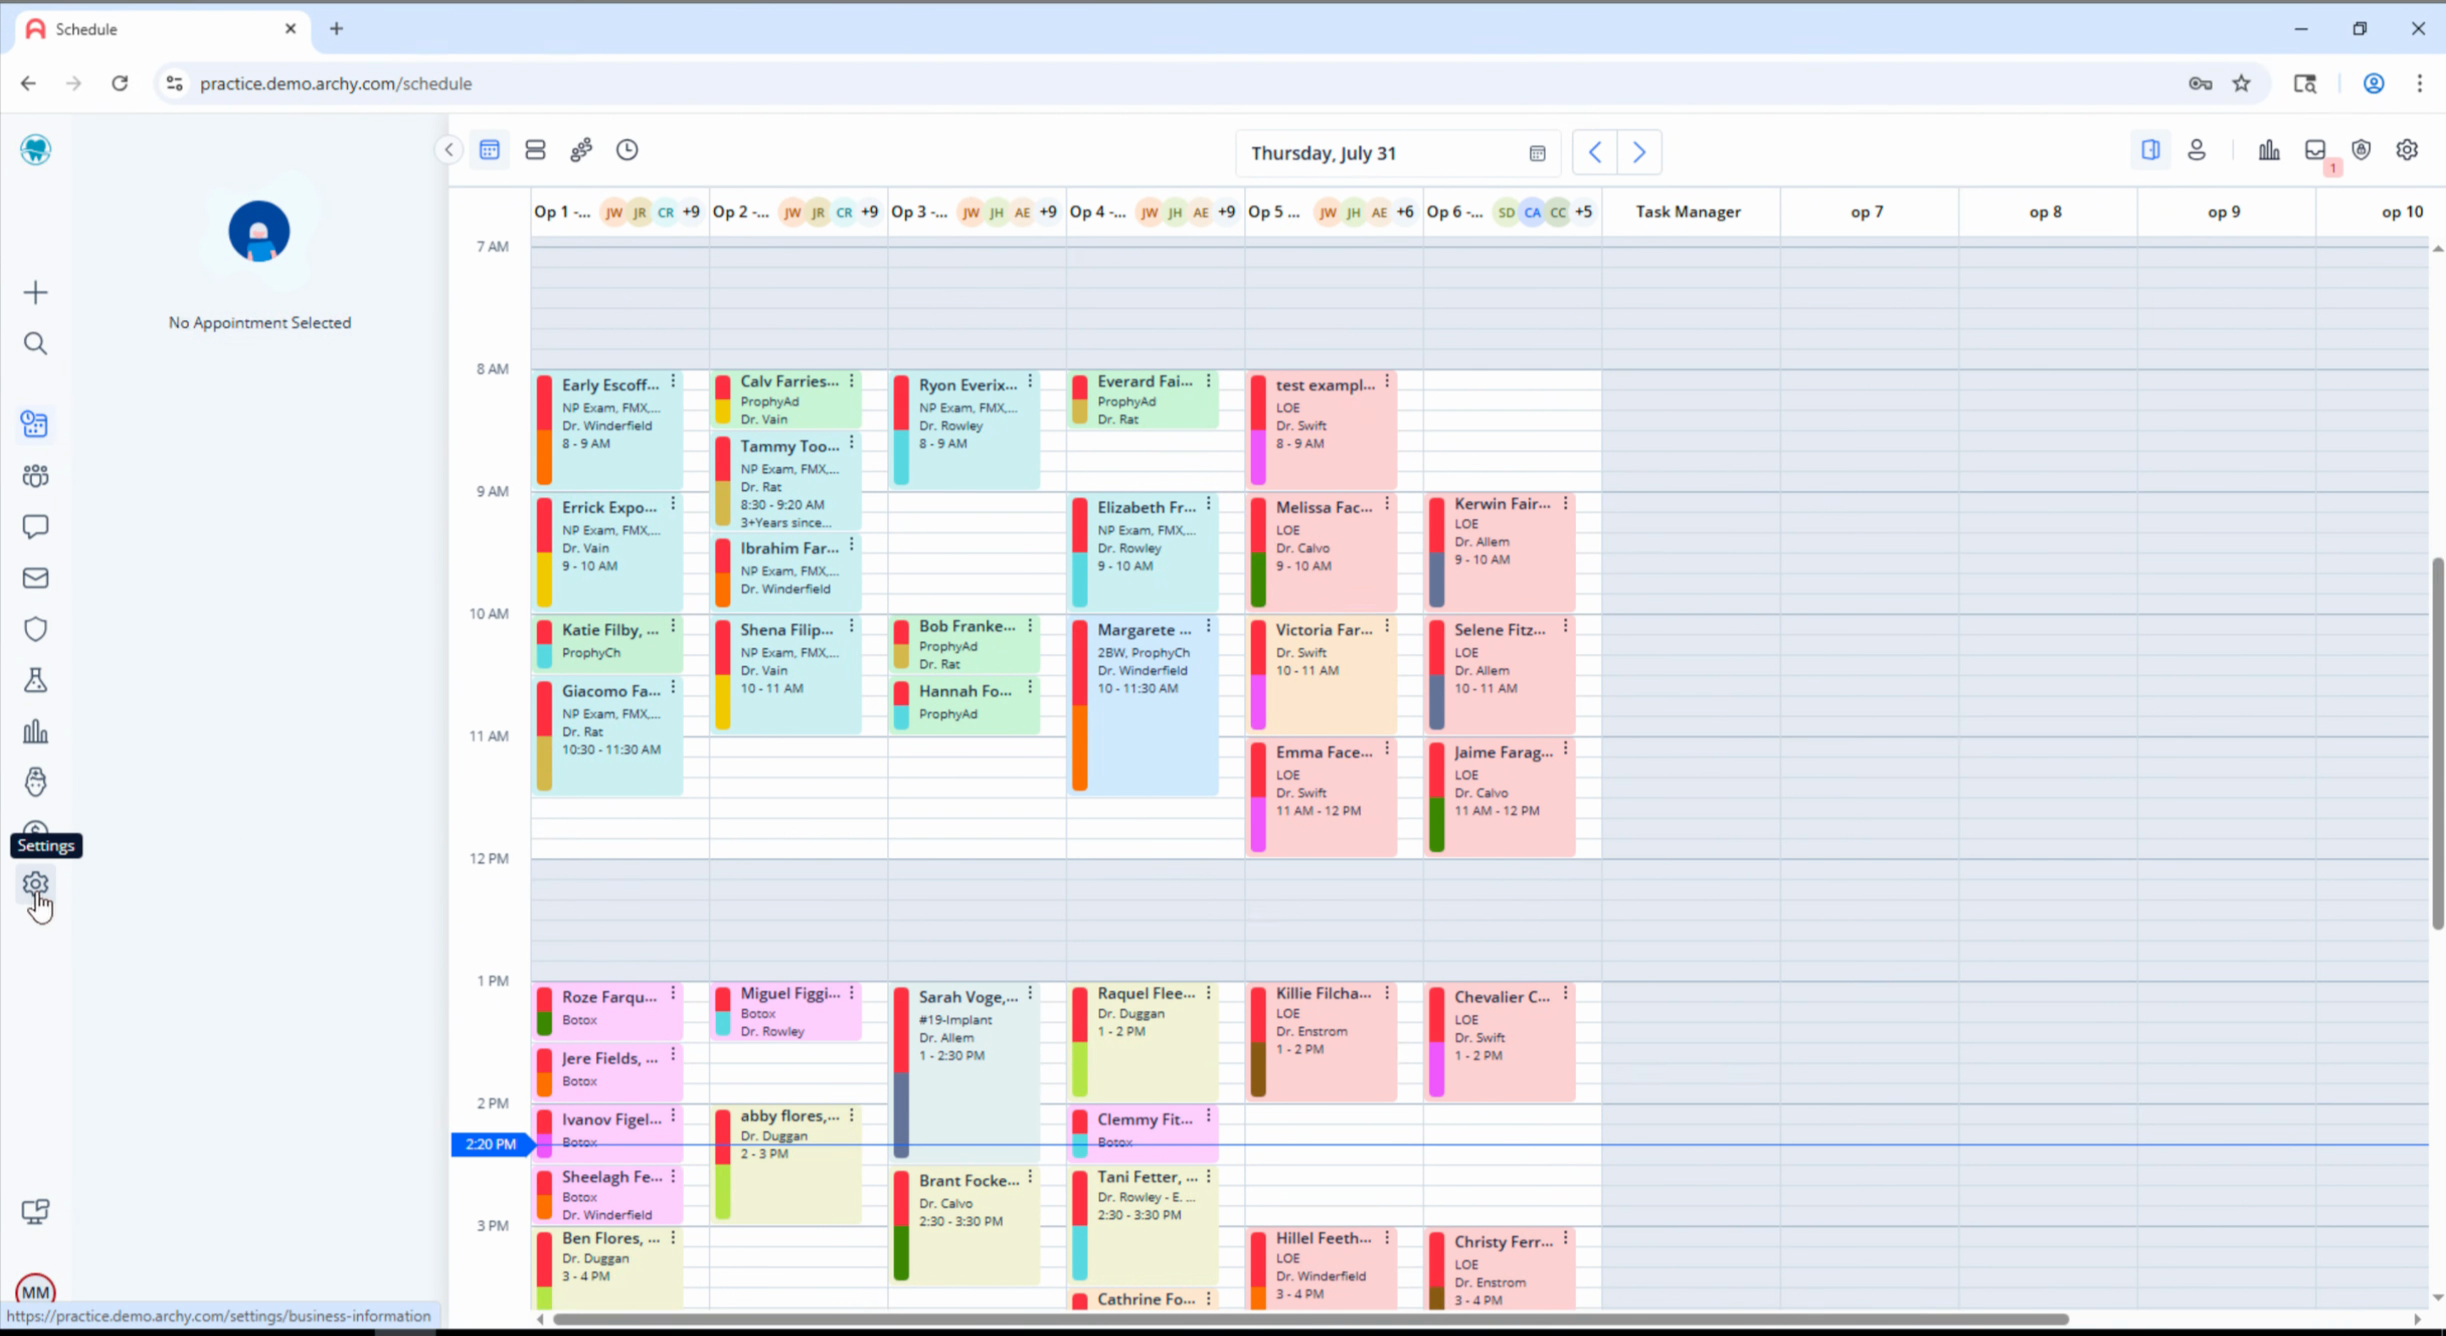Collapse the left appointment panel

click(x=449, y=150)
